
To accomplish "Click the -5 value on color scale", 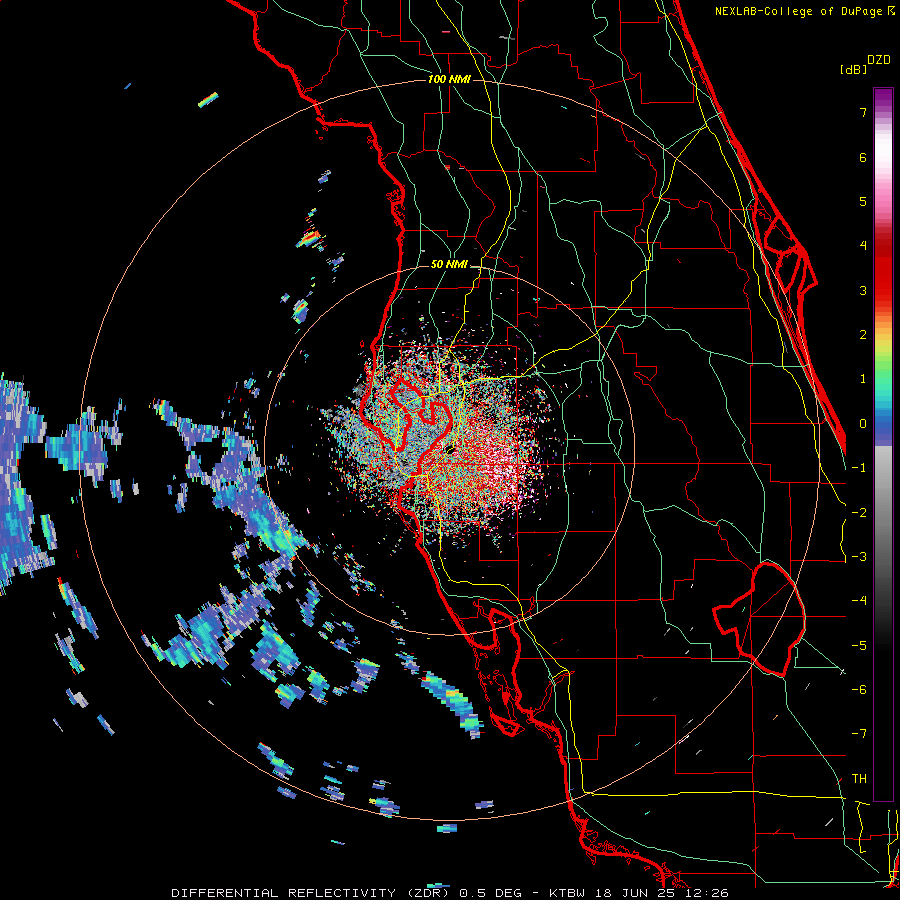I will (859, 646).
